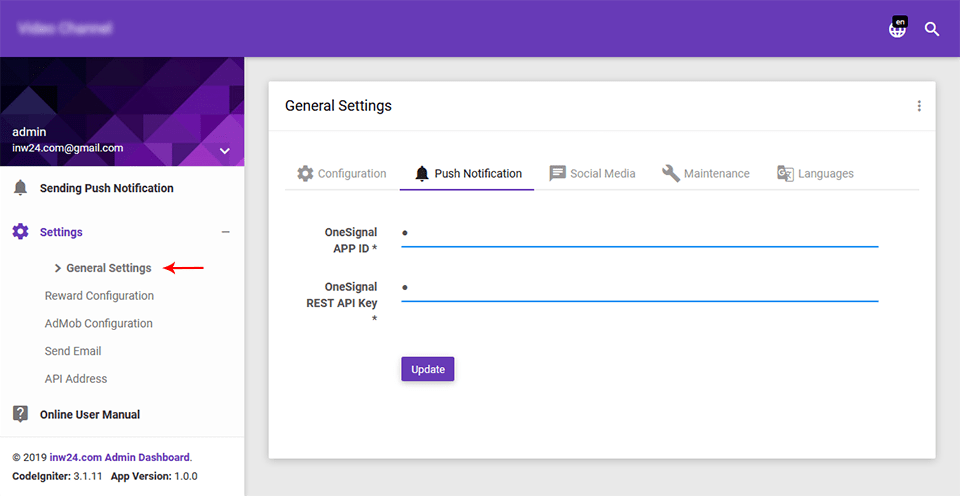This screenshot has width=960, height=496.
Task: Open the inw24.com Admin Dashboard link
Action: click(x=135, y=457)
